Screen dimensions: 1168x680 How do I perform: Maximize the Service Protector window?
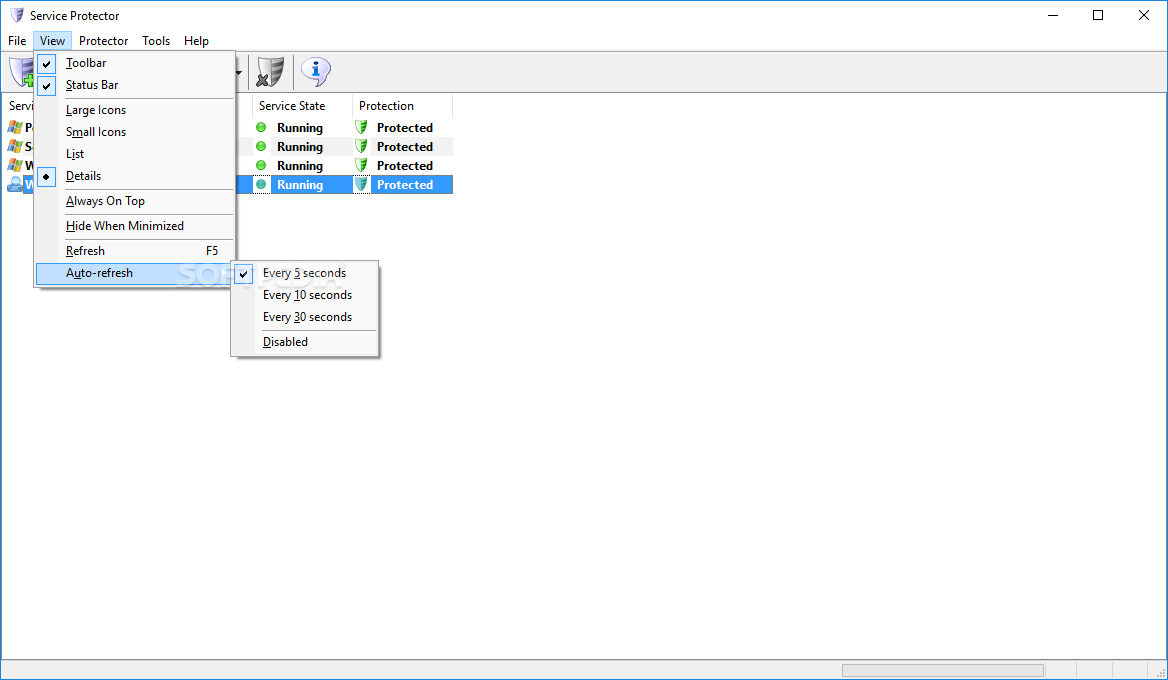click(1097, 16)
